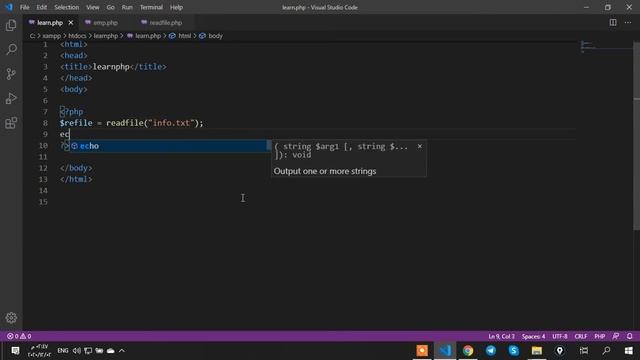The width and height of the screenshot is (640, 360).
Task: Click the xampp breadcrumb segment
Action: (51, 36)
